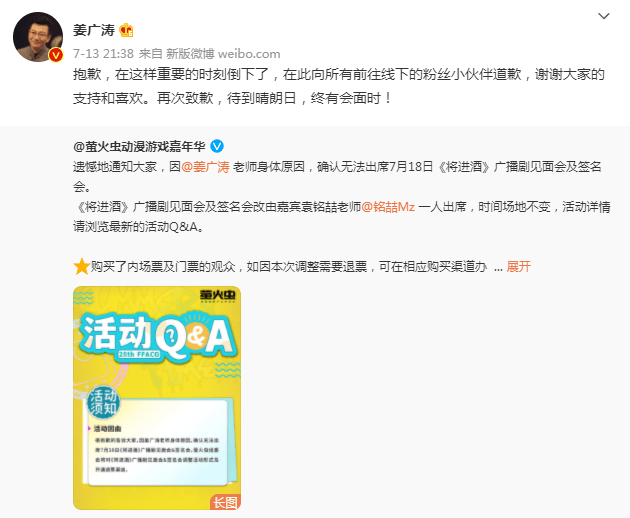Click the yellow star emoji icon
This screenshot has width=630, height=518.
point(82,266)
